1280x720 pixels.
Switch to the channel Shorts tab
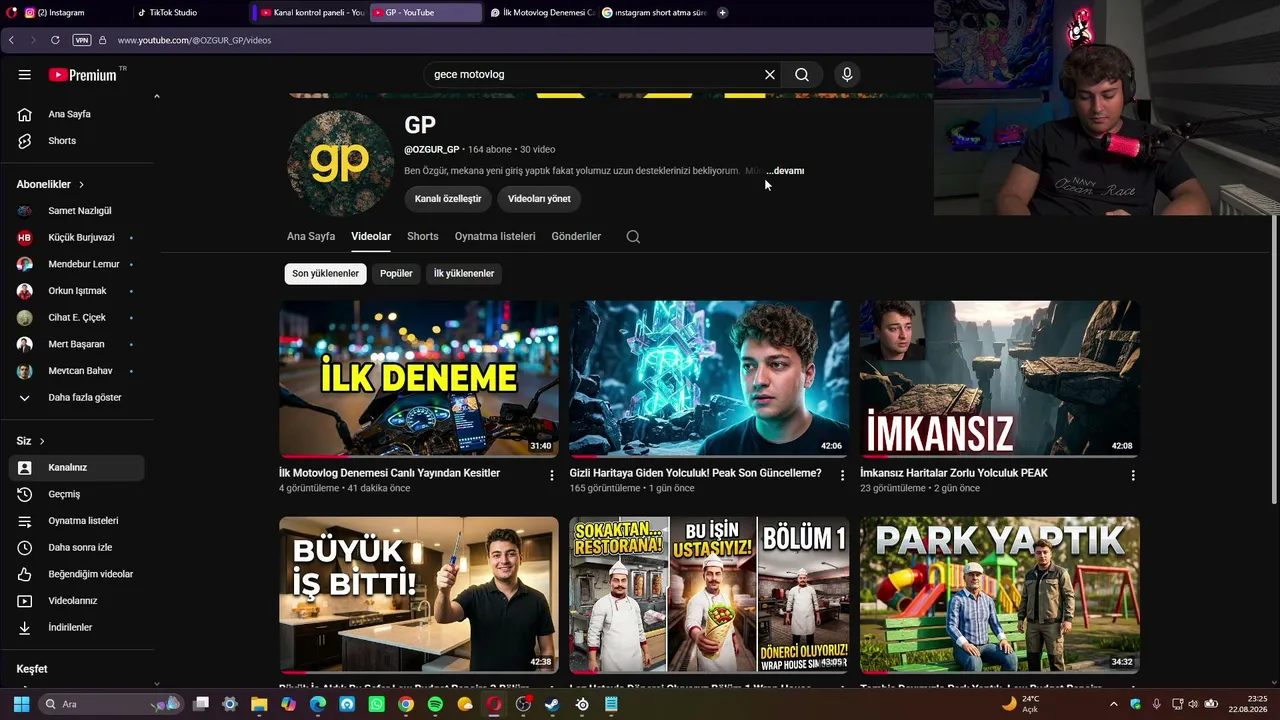point(423,237)
